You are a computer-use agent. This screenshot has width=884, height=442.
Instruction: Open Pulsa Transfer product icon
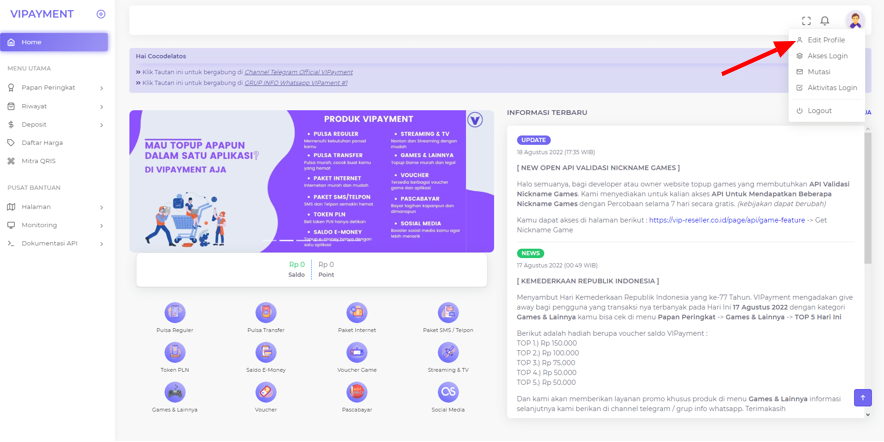point(266,312)
